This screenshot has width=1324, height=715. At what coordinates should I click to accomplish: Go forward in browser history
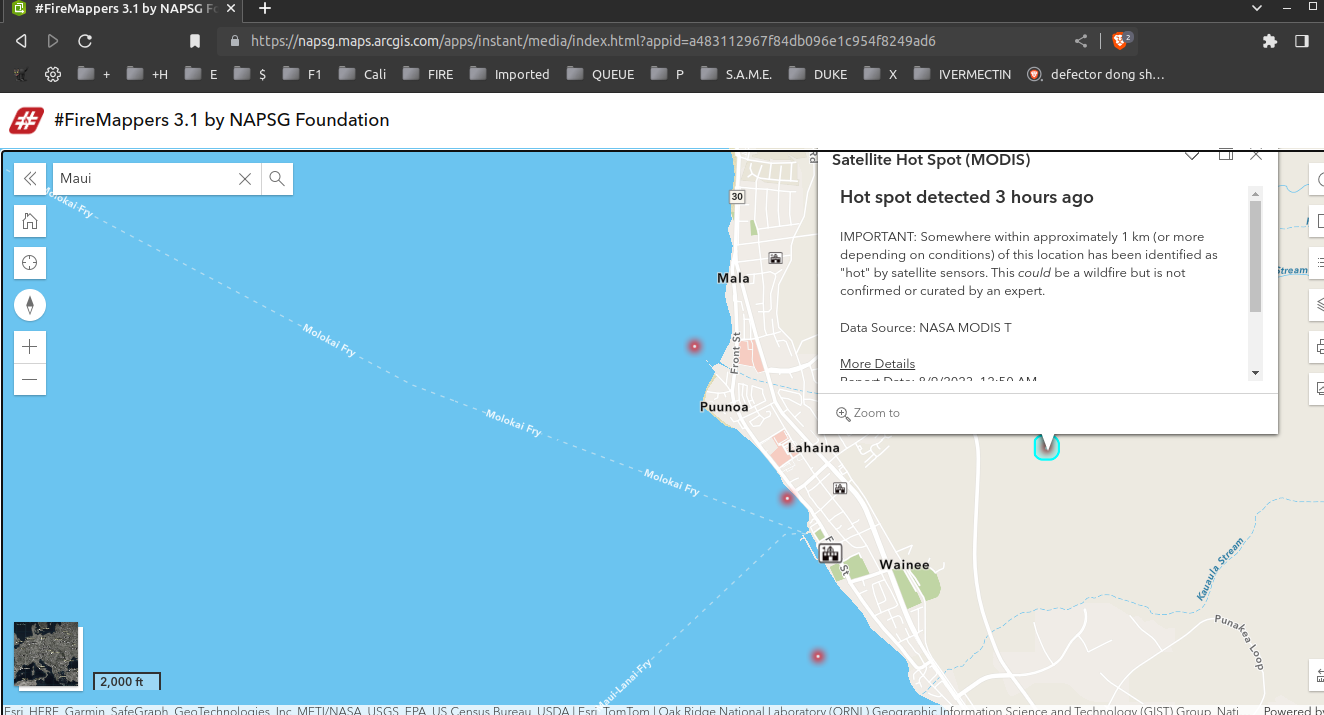coord(53,41)
